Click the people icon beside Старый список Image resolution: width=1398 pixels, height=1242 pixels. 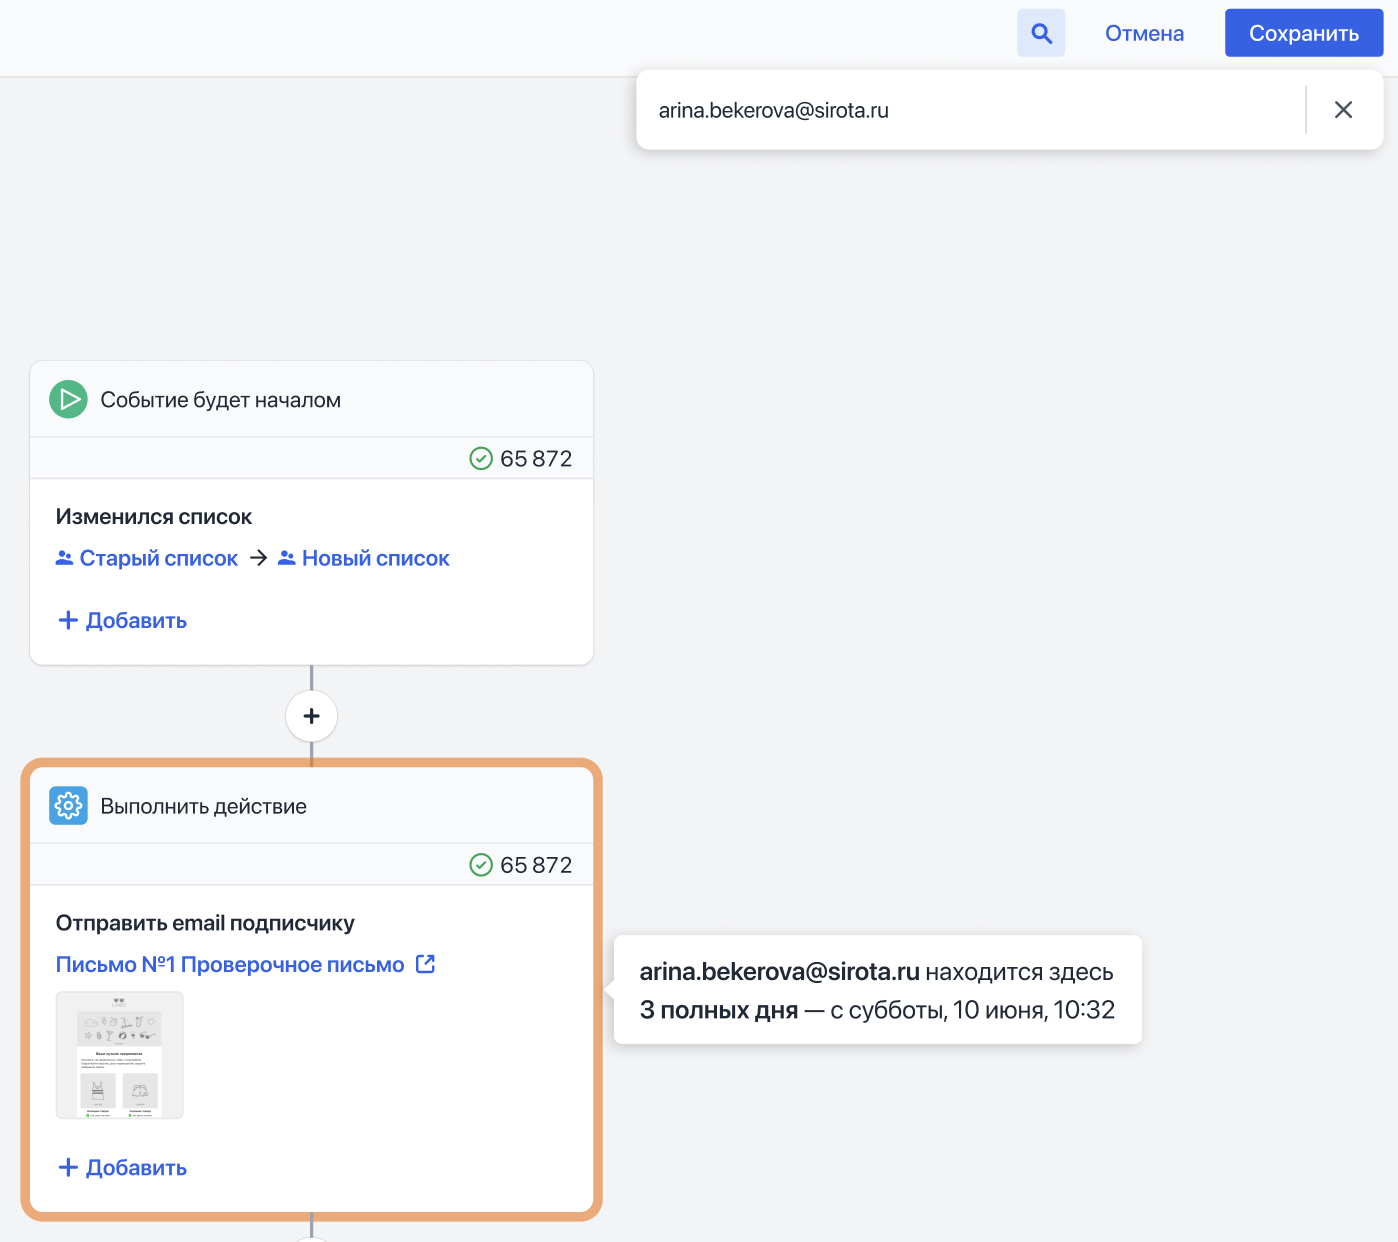64,558
